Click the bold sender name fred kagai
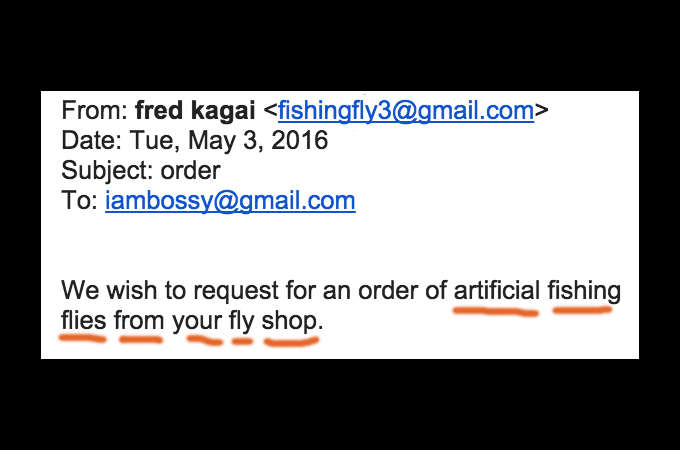 tap(195, 111)
